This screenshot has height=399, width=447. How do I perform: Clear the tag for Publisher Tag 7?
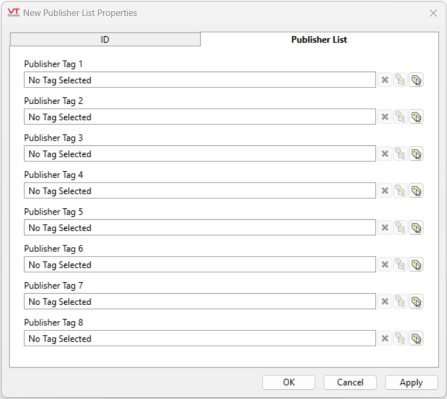tap(385, 302)
